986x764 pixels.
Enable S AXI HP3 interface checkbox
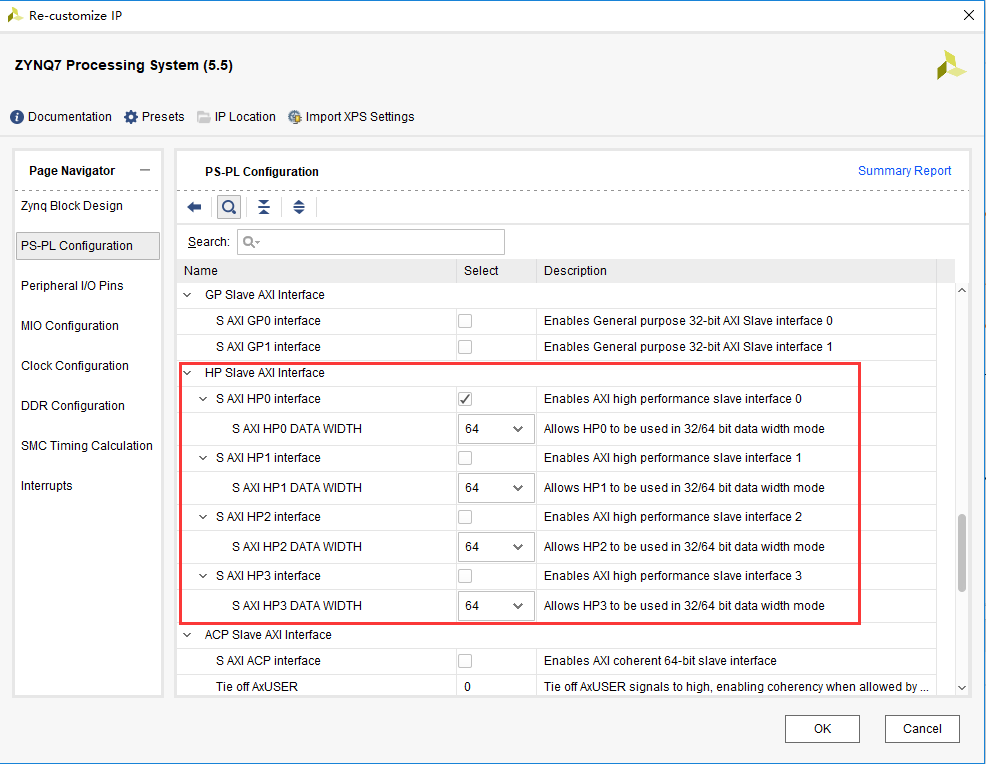[465, 576]
